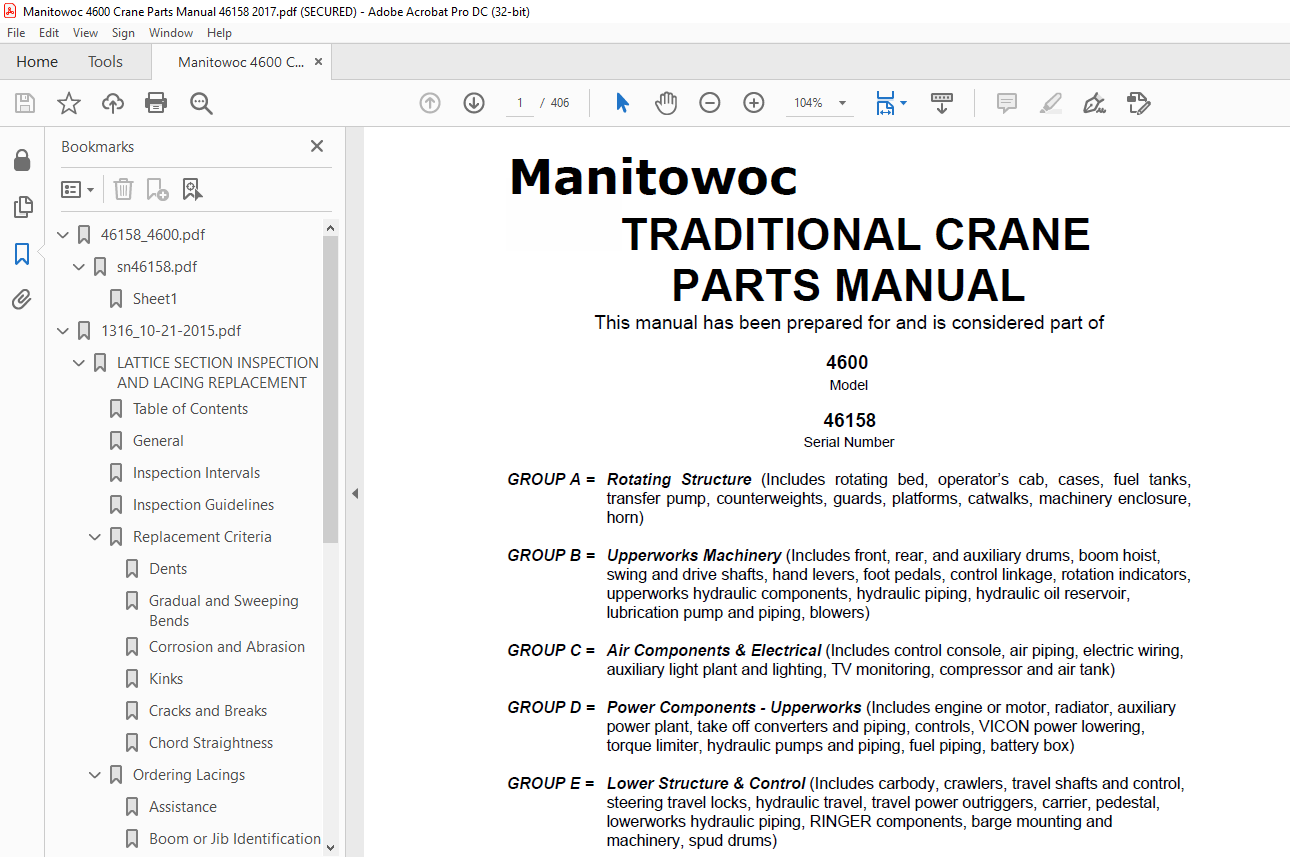Select the Highlight text tool
1290x857 pixels.
pyautogui.click(x=1050, y=103)
